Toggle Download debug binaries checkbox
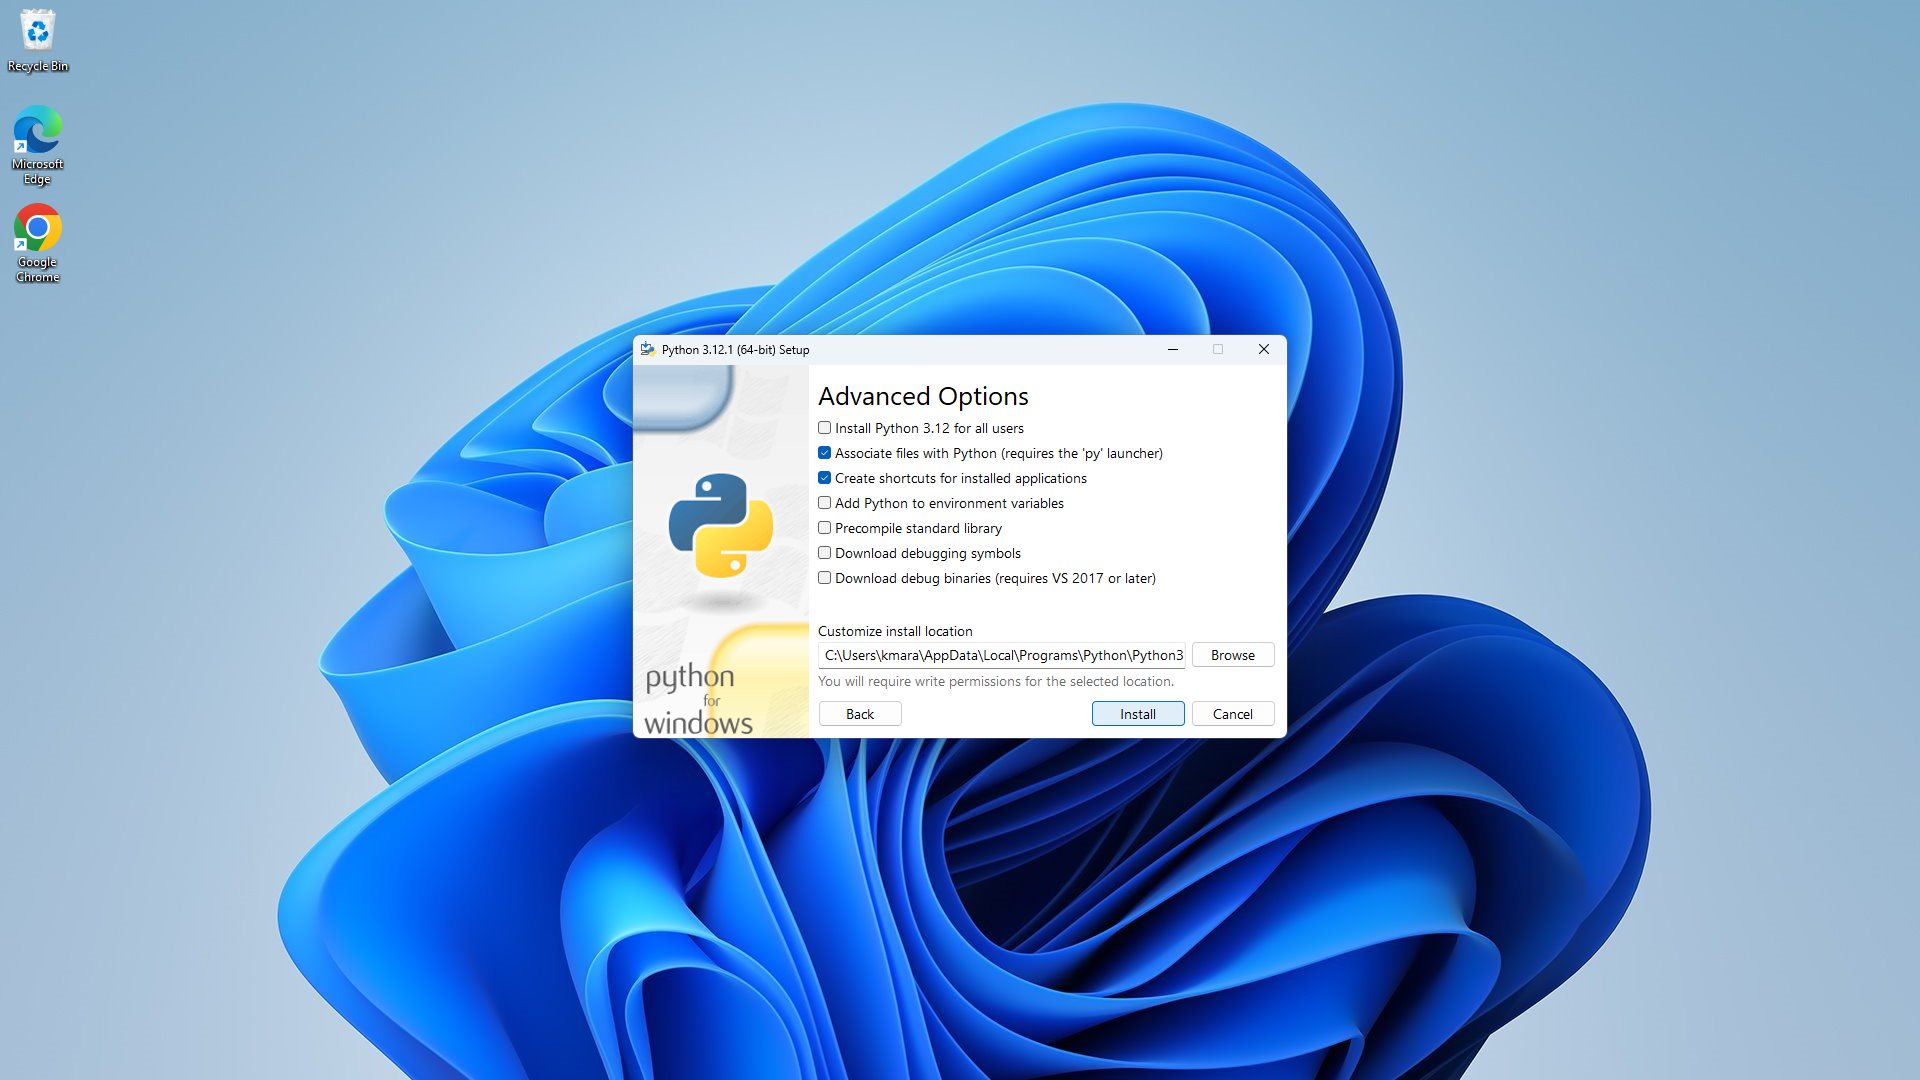The height and width of the screenshot is (1080, 1920). [x=824, y=578]
